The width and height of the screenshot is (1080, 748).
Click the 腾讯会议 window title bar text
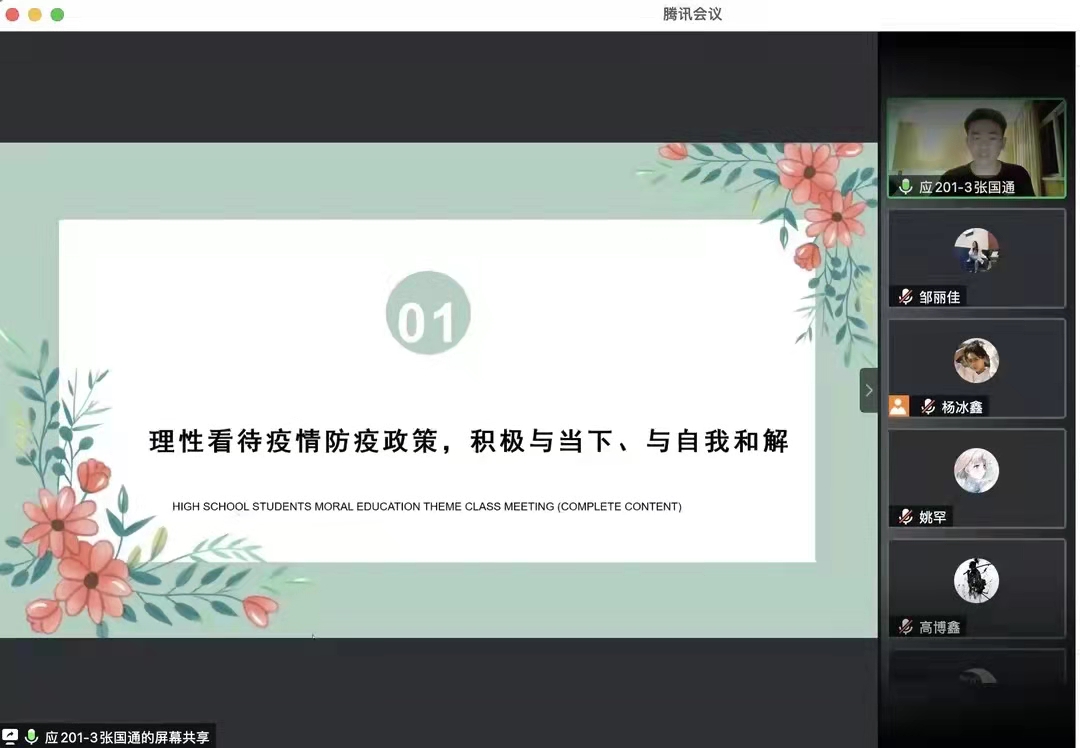point(692,14)
